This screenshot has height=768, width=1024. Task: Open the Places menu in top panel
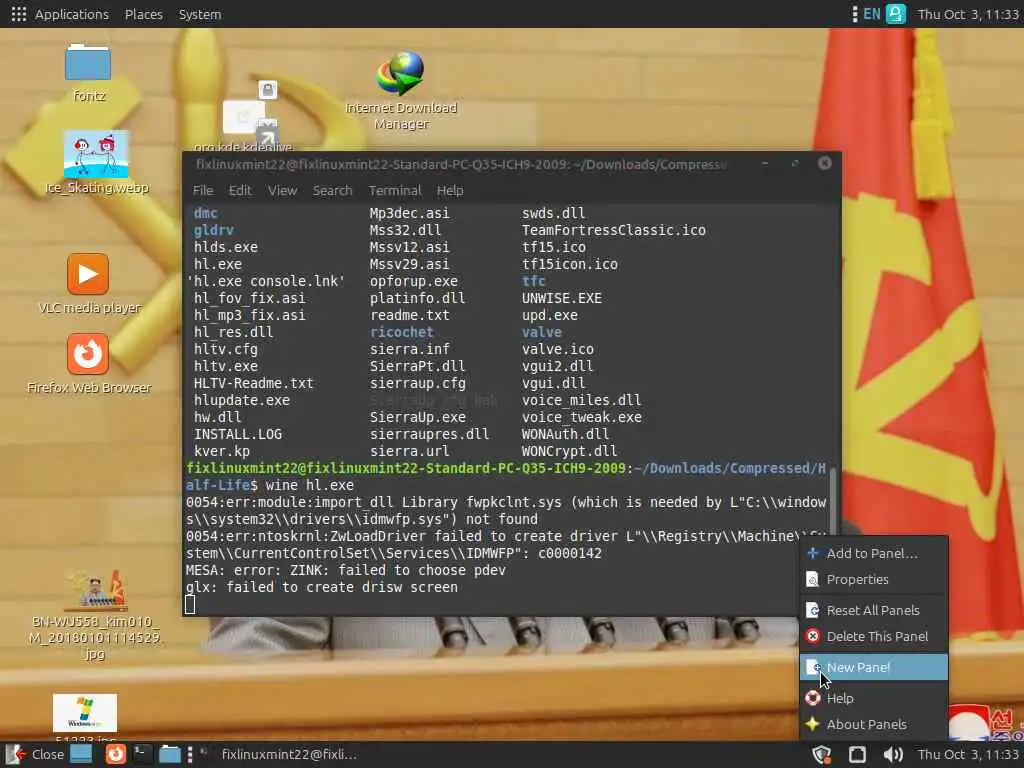tap(144, 14)
